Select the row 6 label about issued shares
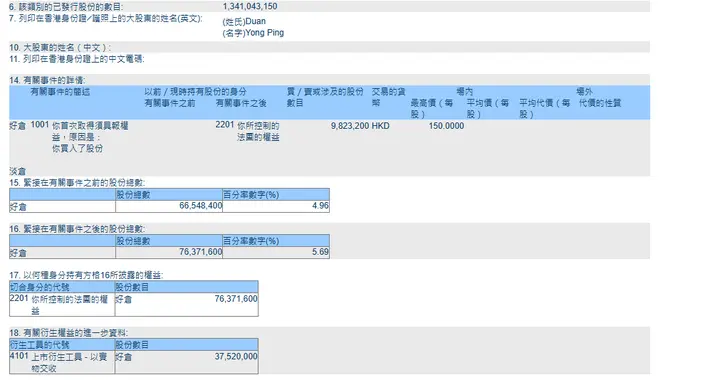 point(66,7)
